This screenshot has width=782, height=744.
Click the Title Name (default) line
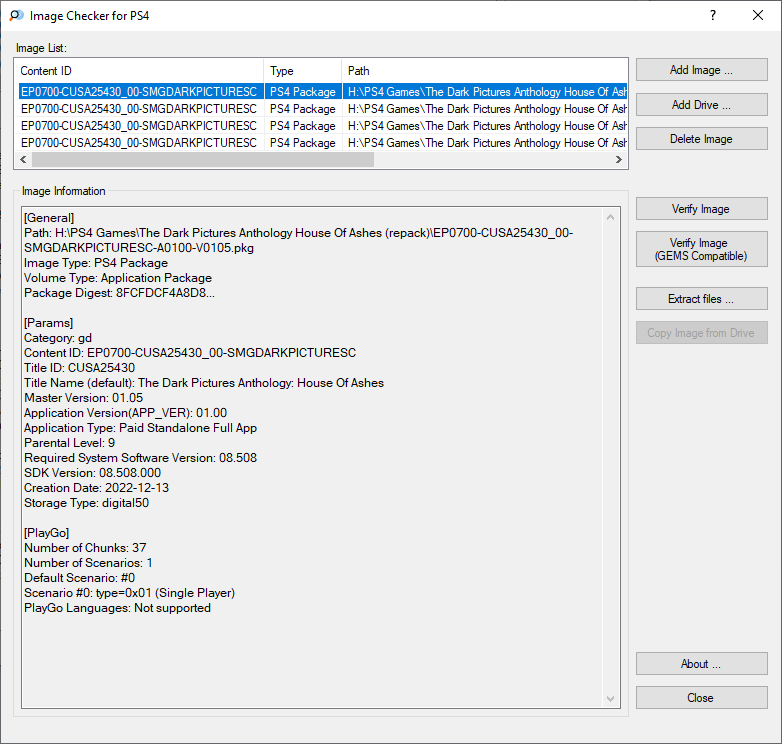coord(204,383)
